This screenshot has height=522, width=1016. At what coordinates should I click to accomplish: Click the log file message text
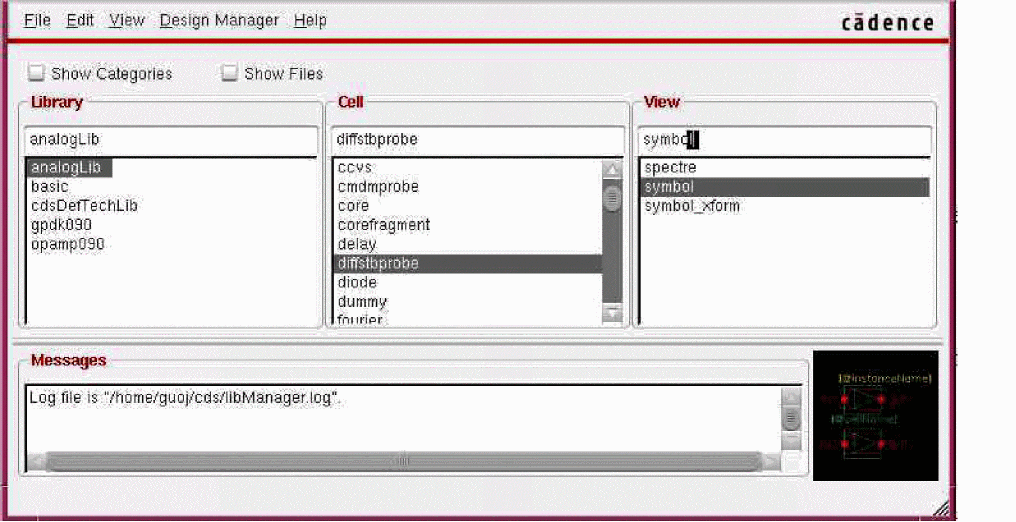click(185, 398)
